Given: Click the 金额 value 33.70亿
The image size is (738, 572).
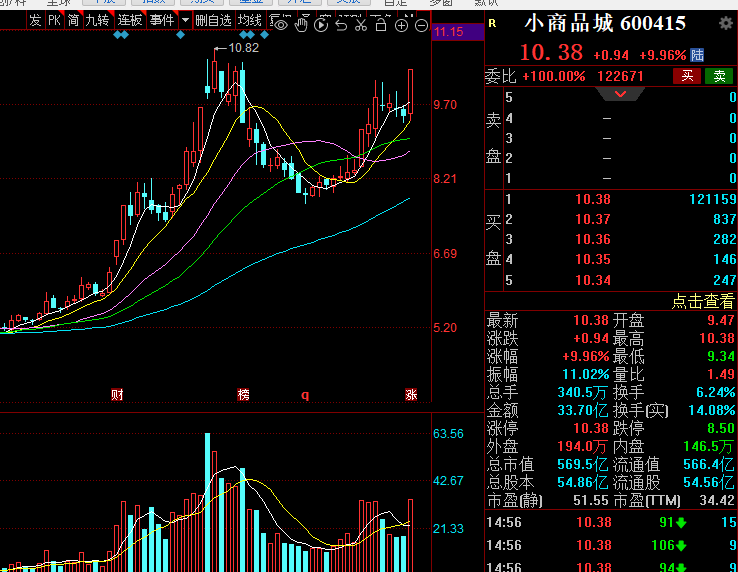Looking at the screenshot, I should [583, 410].
